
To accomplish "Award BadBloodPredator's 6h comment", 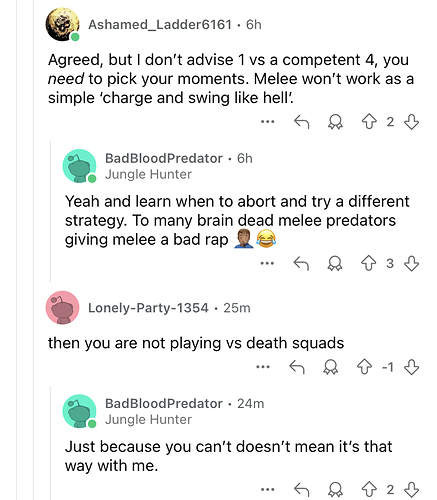I will click(335, 263).
